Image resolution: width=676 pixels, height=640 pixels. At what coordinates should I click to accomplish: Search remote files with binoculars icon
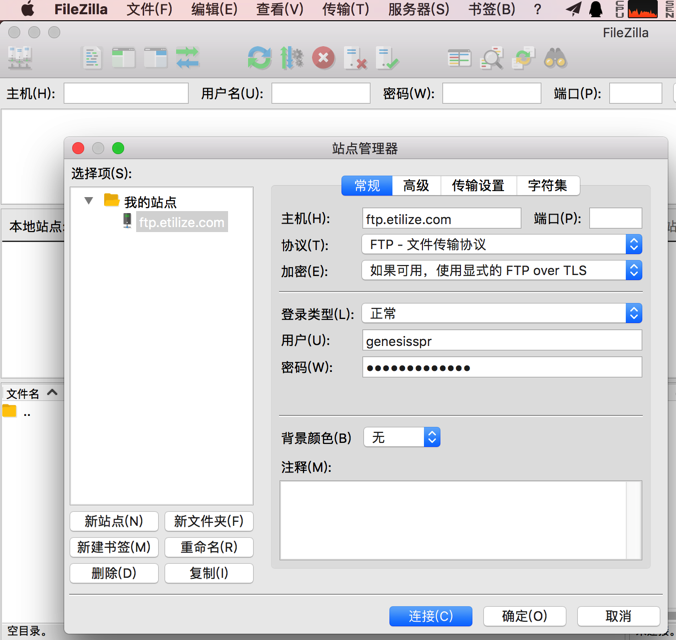(555, 58)
